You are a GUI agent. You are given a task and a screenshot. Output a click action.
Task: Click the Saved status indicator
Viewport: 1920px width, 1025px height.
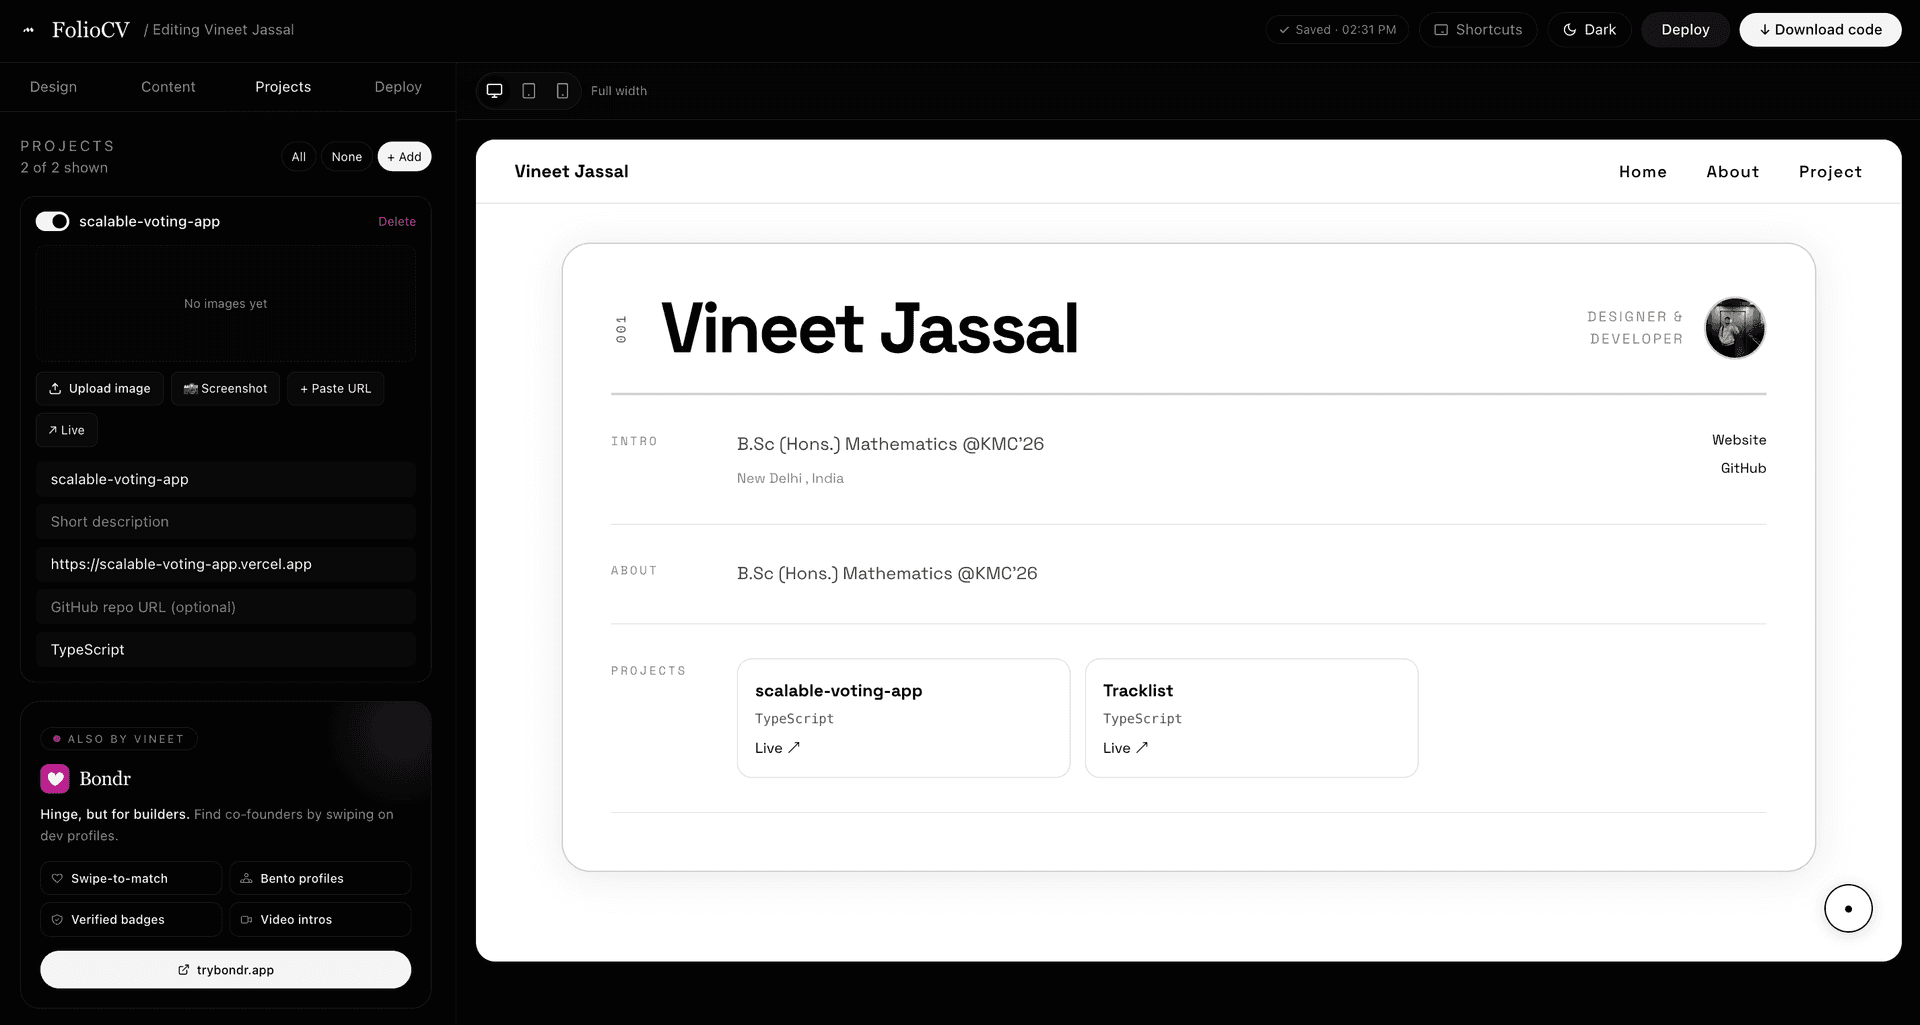pos(1337,30)
